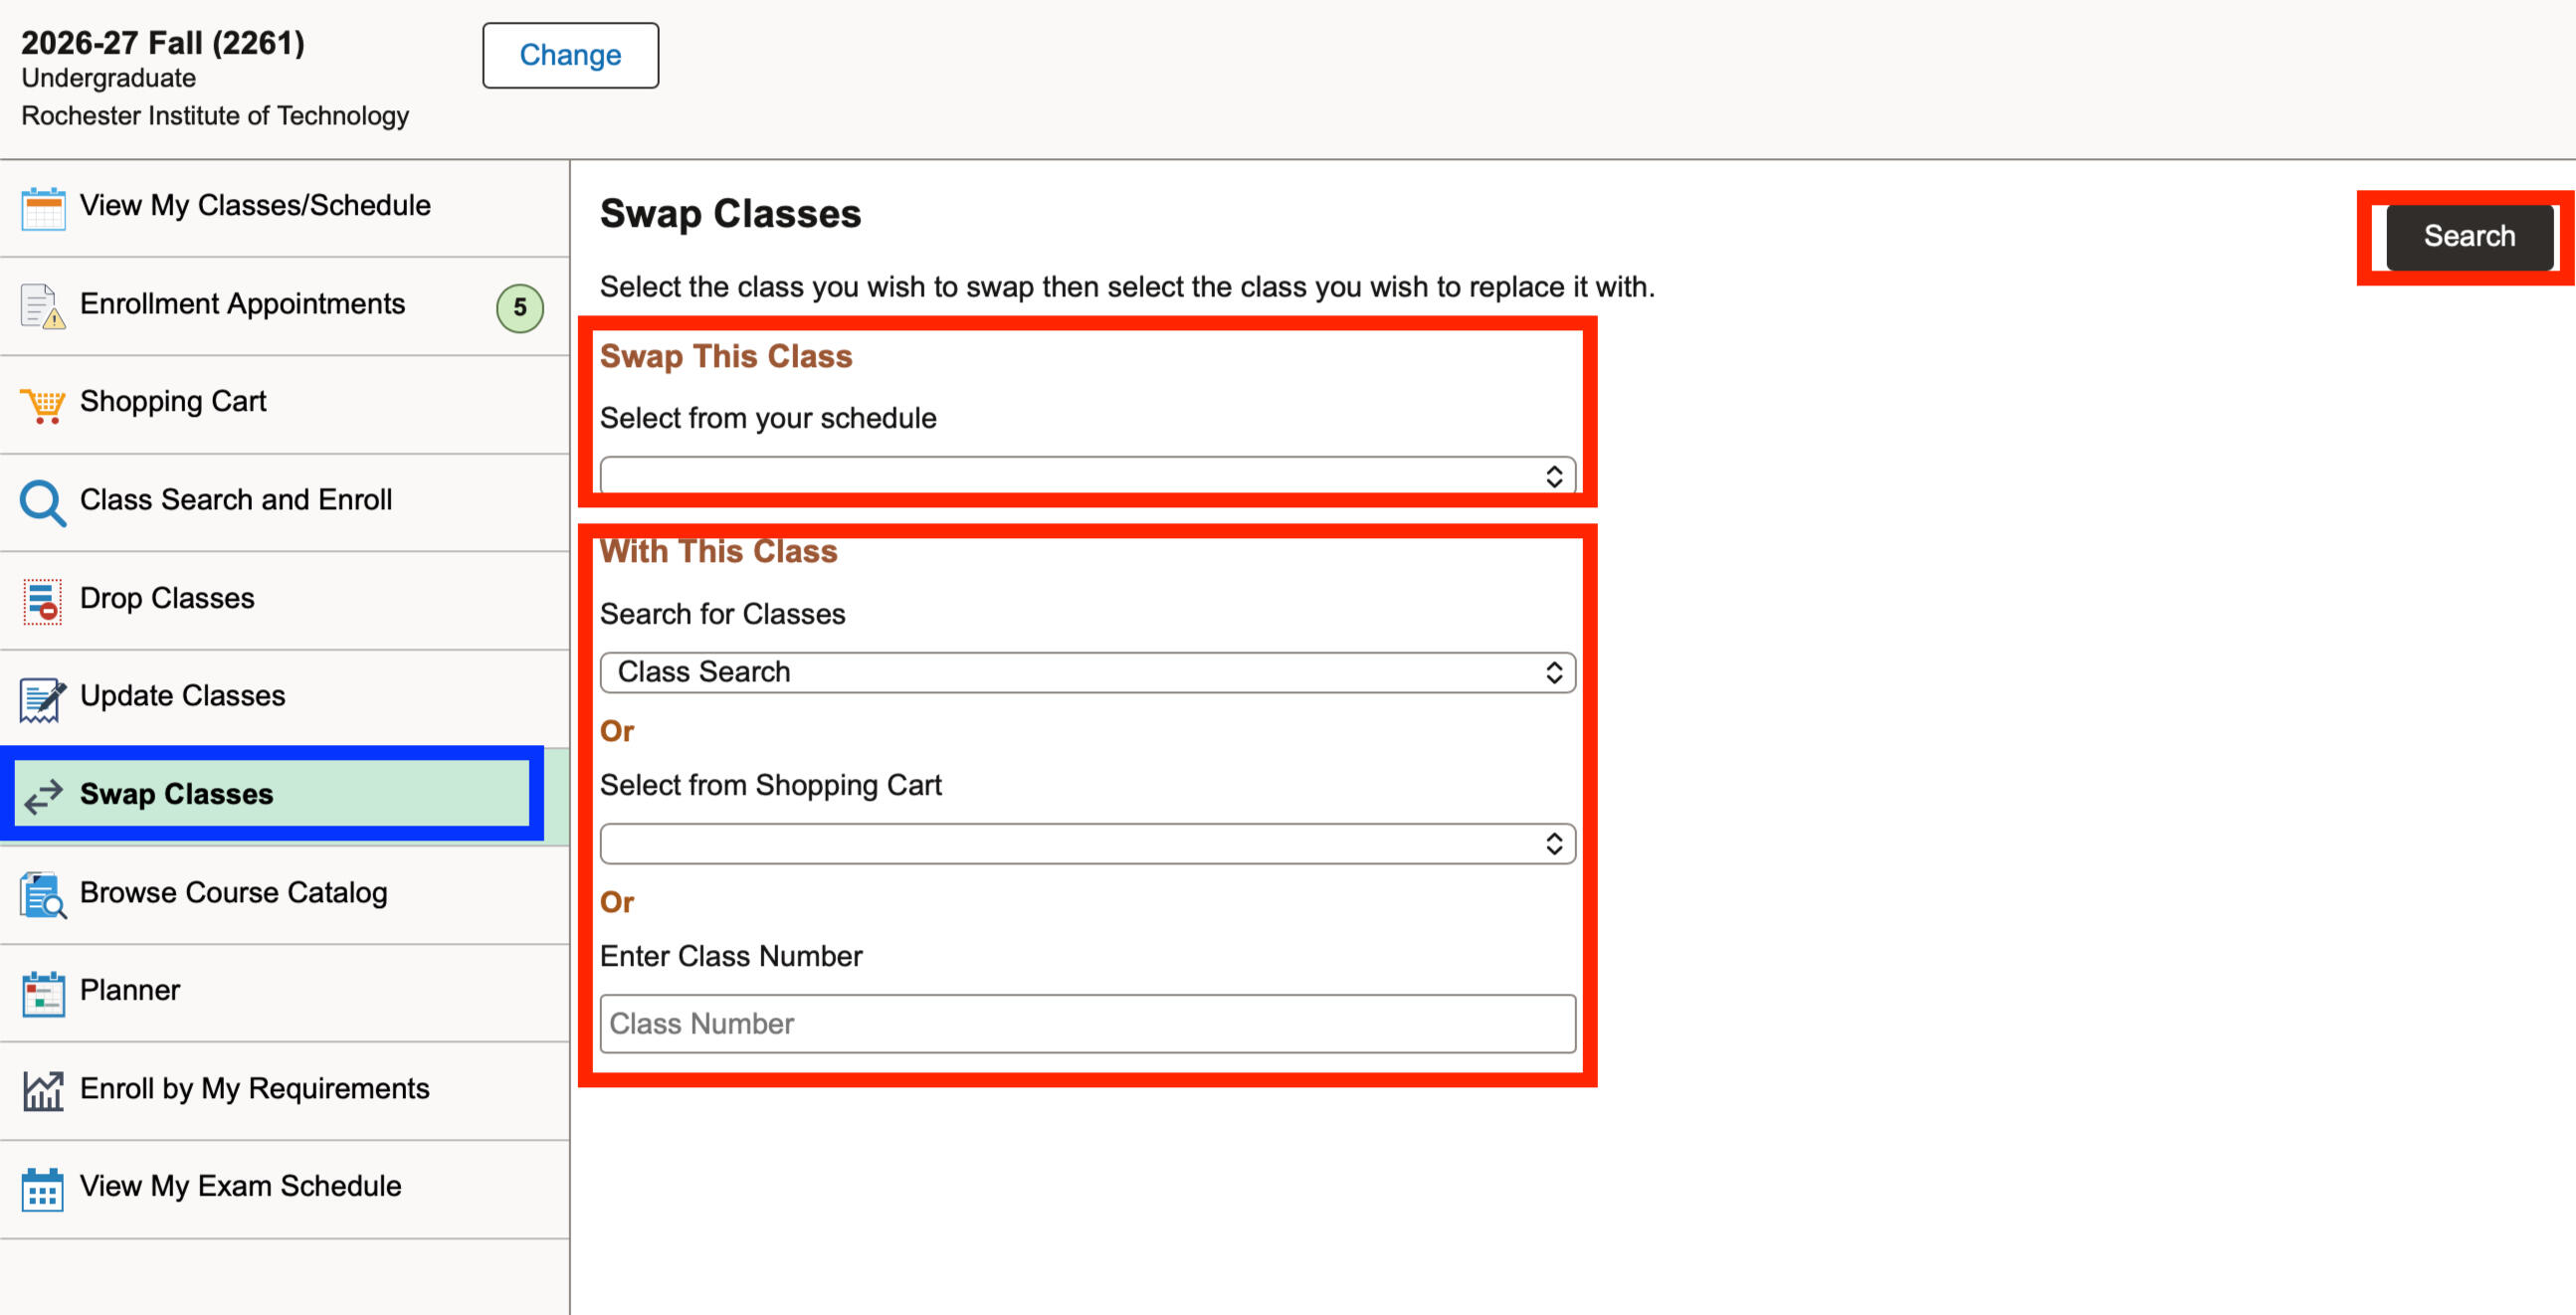Image resolution: width=2576 pixels, height=1315 pixels.
Task: Click the View My Classes/Schedule calendar icon
Action: 41,205
